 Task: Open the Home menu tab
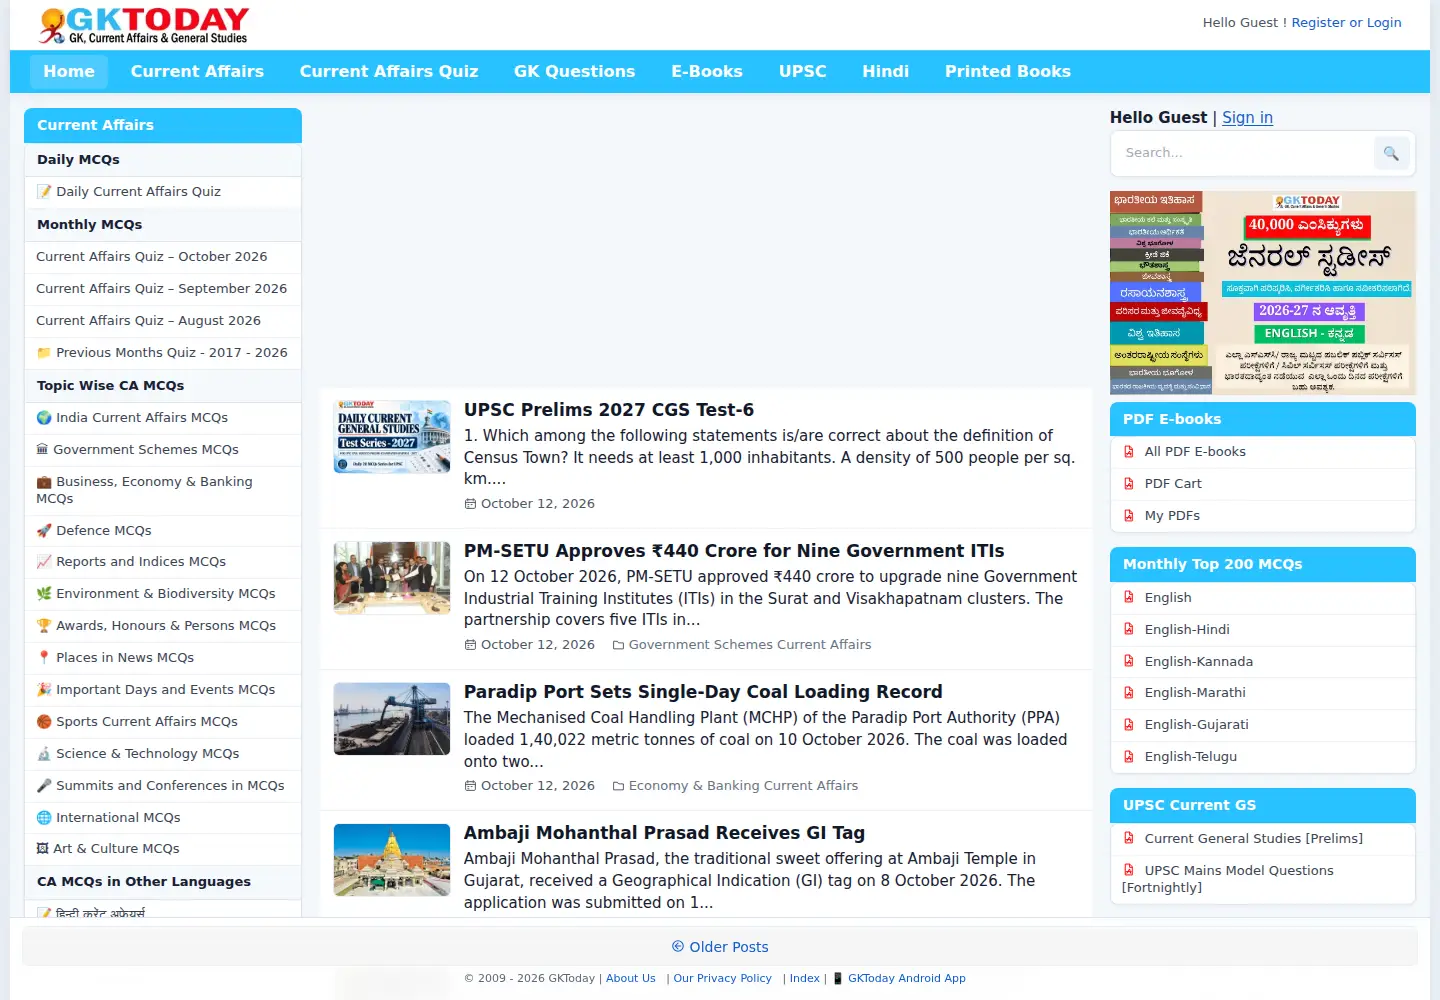pos(69,72)
